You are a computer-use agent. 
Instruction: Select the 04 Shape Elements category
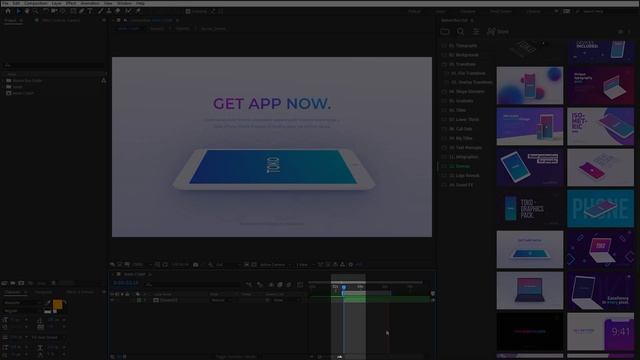tap(466, 92)
